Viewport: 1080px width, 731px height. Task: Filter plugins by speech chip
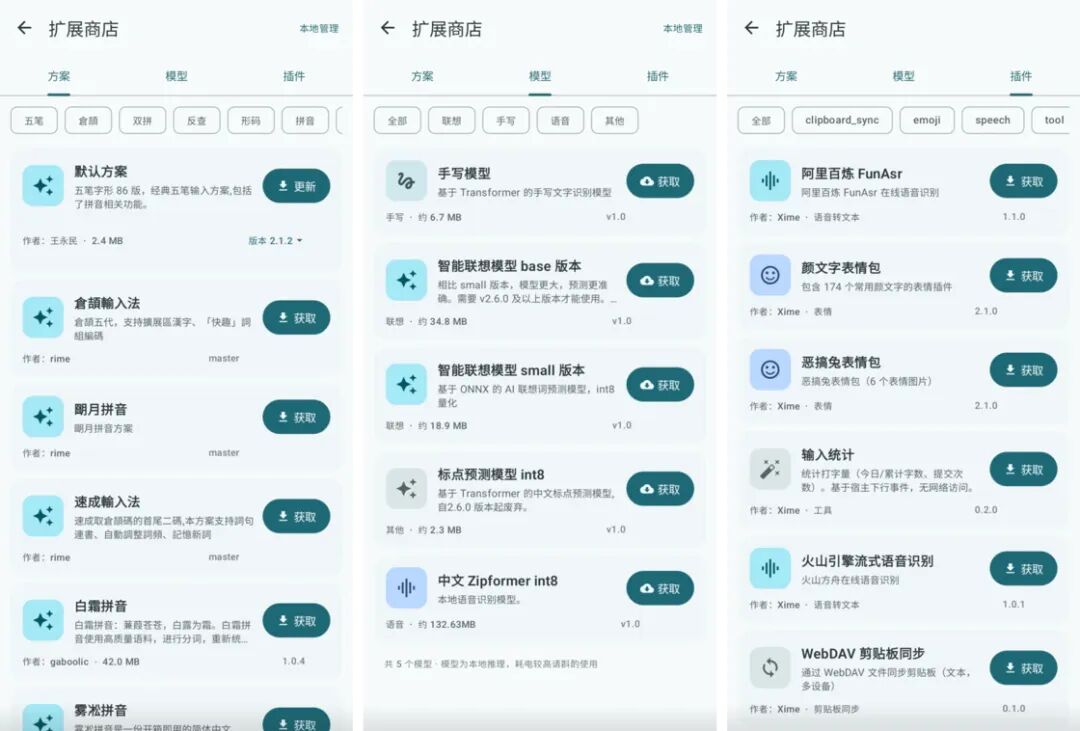(x=993, y=121)
